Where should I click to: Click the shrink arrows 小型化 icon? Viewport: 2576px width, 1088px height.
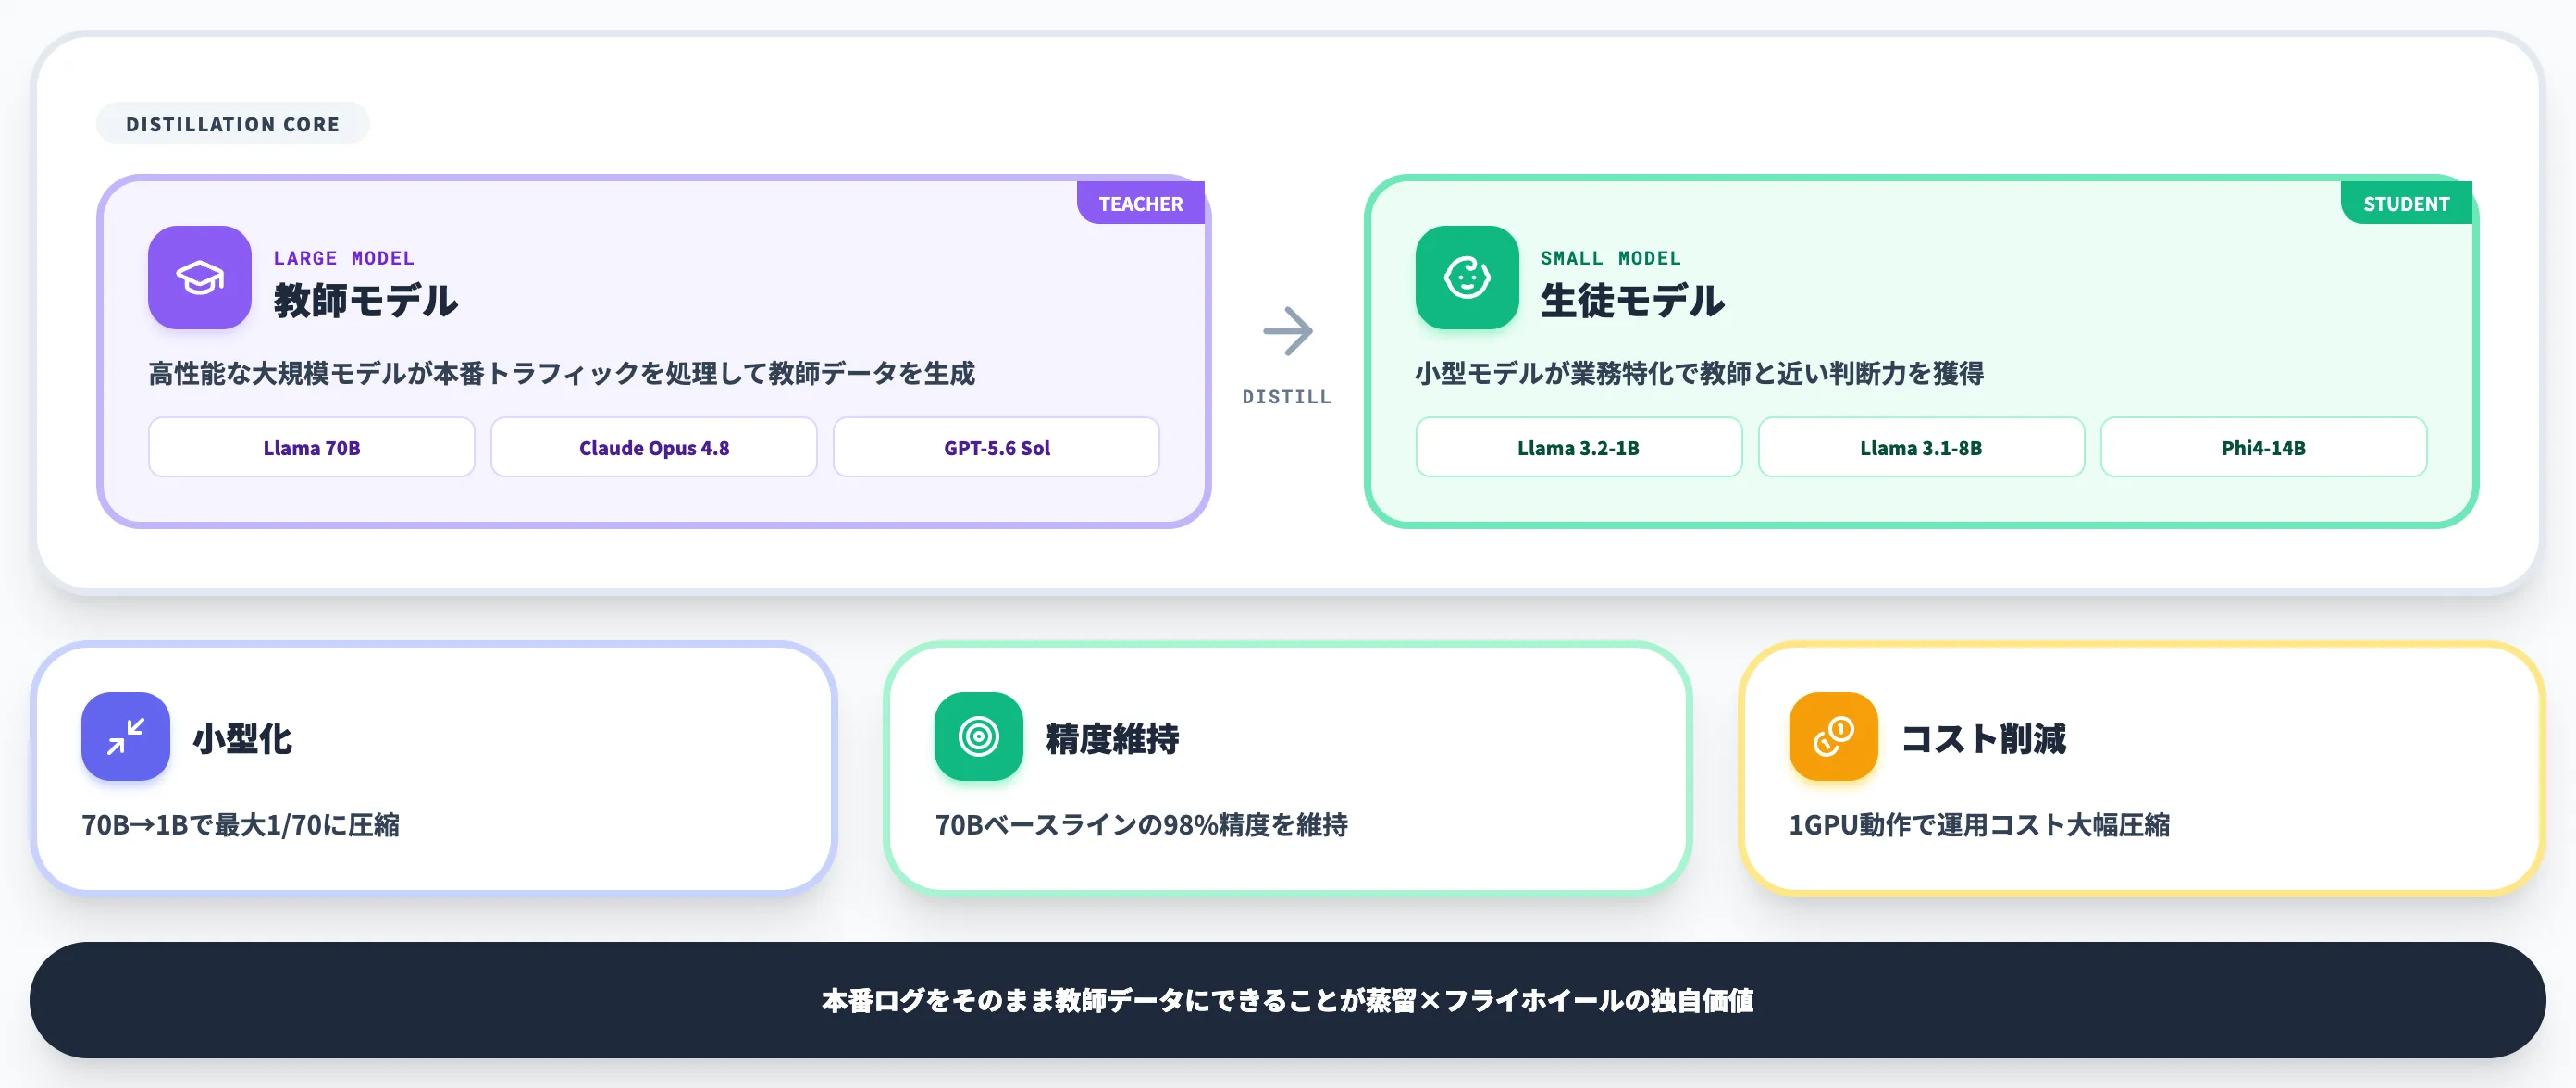point(126,737)
